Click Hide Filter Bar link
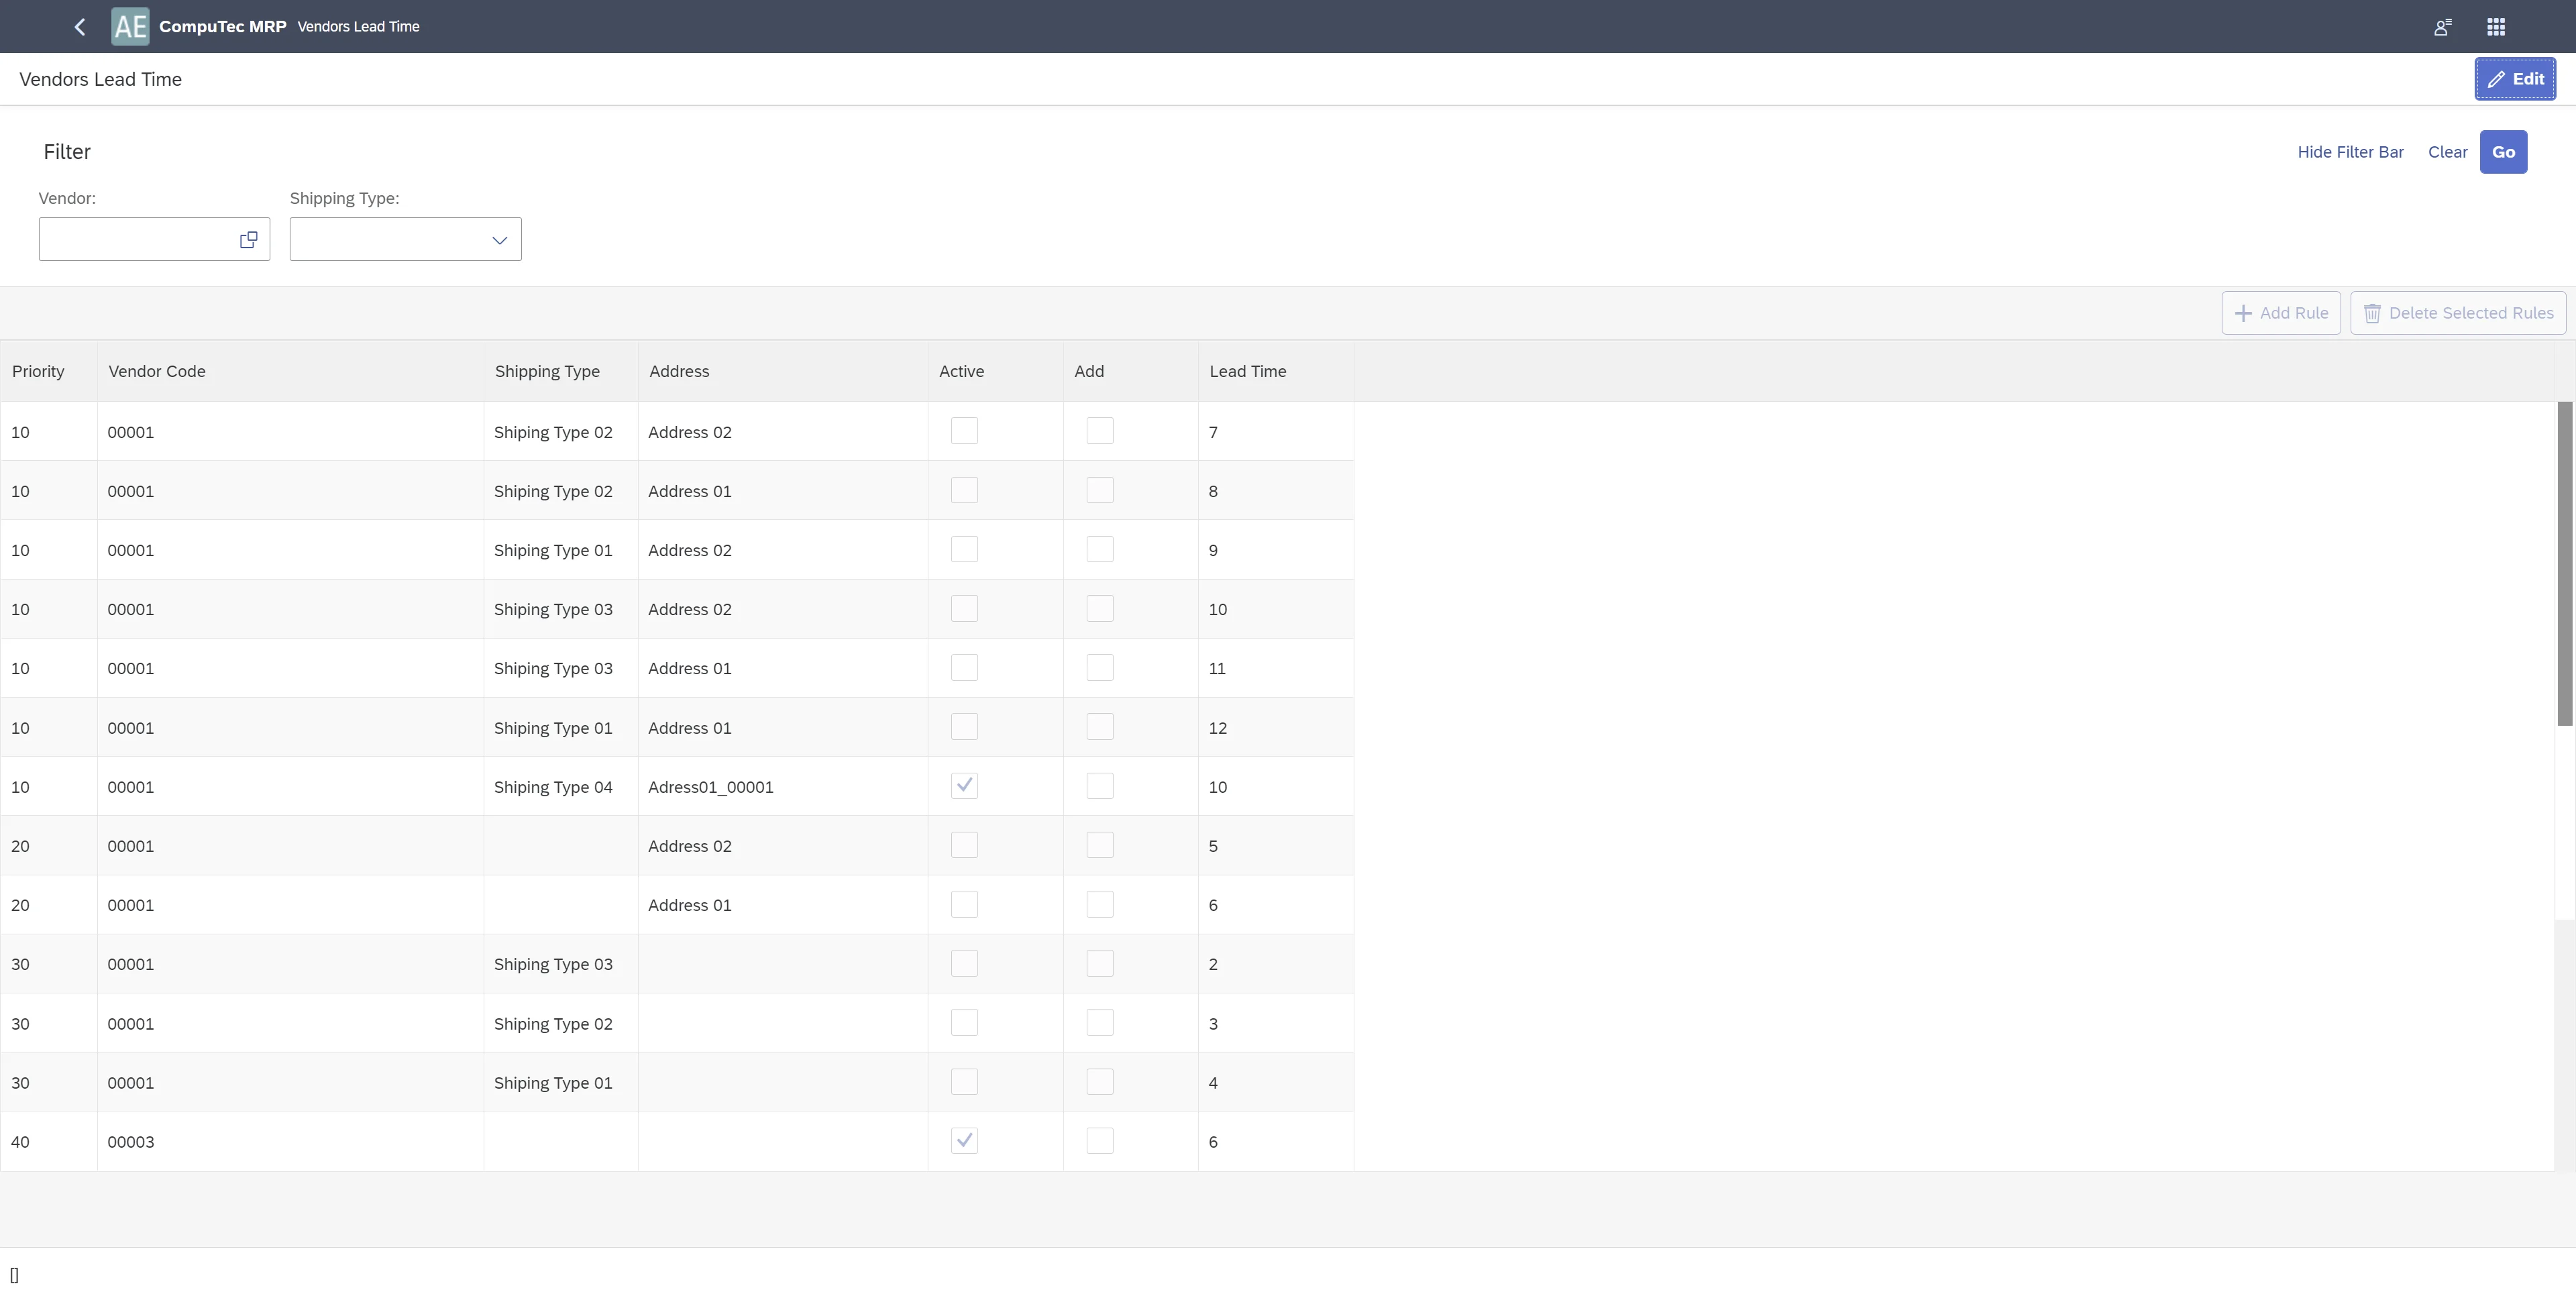Screen dimensions: 2576x1300 [2350, 152]
